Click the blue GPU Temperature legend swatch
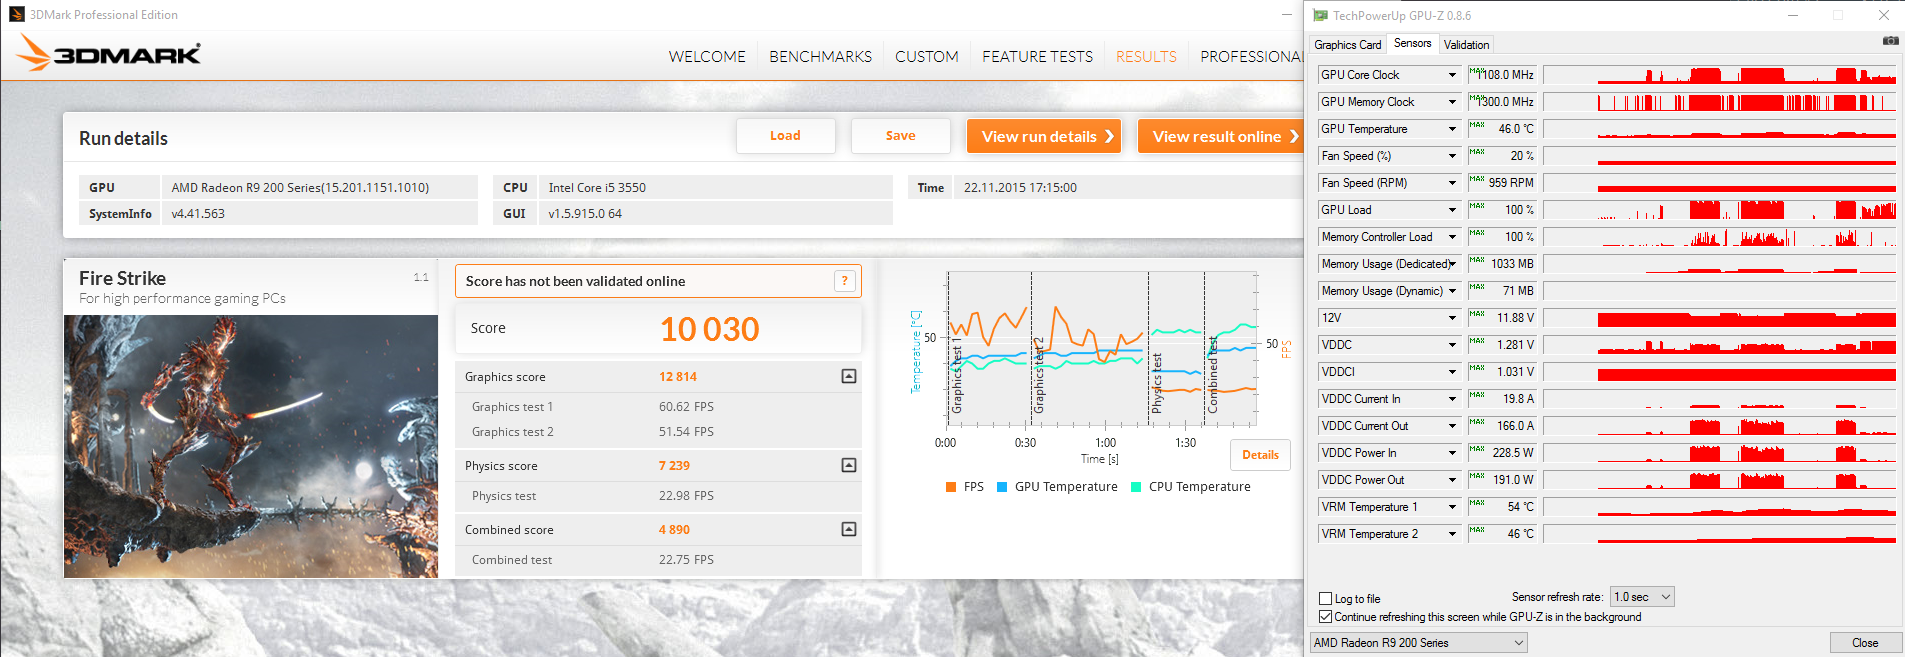 (1001, 487)
